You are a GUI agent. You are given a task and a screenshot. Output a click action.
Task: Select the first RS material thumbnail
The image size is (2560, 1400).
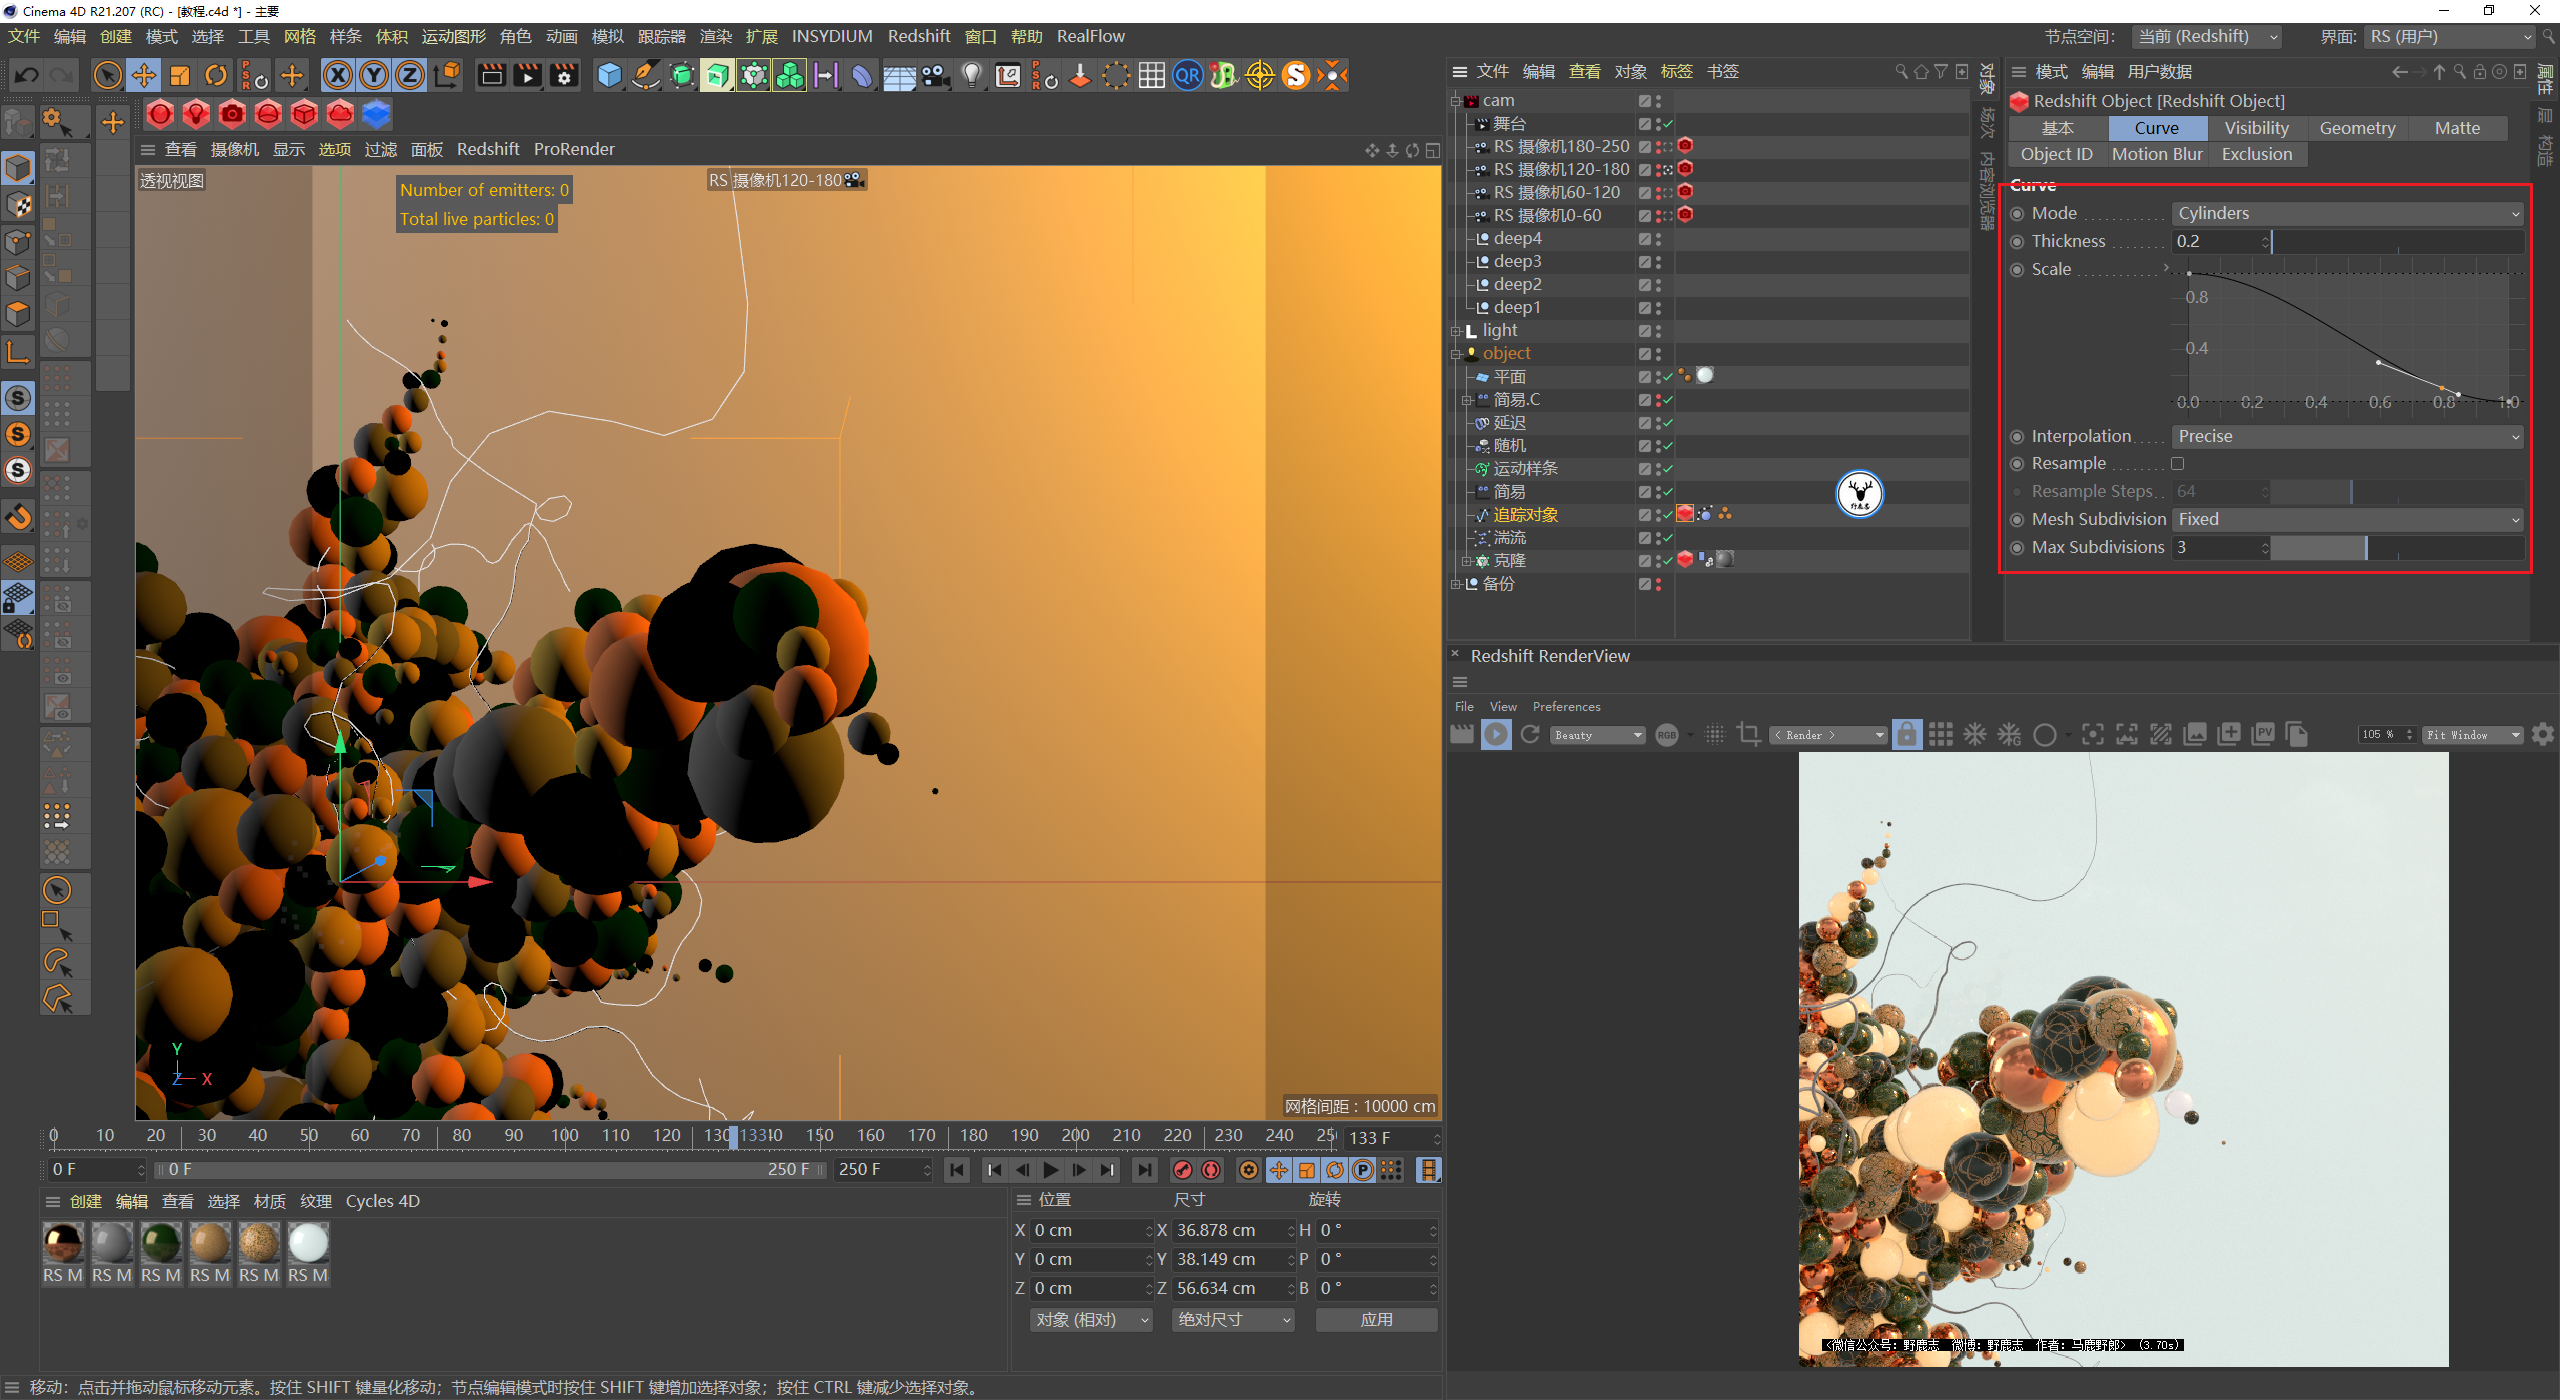[x=63, y=1244]
